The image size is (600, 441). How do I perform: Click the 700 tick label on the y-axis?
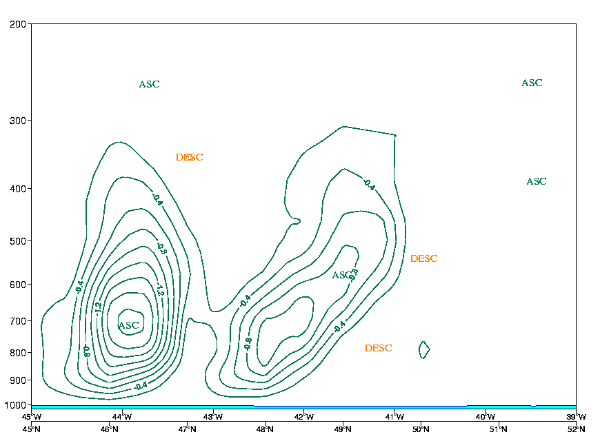click(x=17, y=321)
